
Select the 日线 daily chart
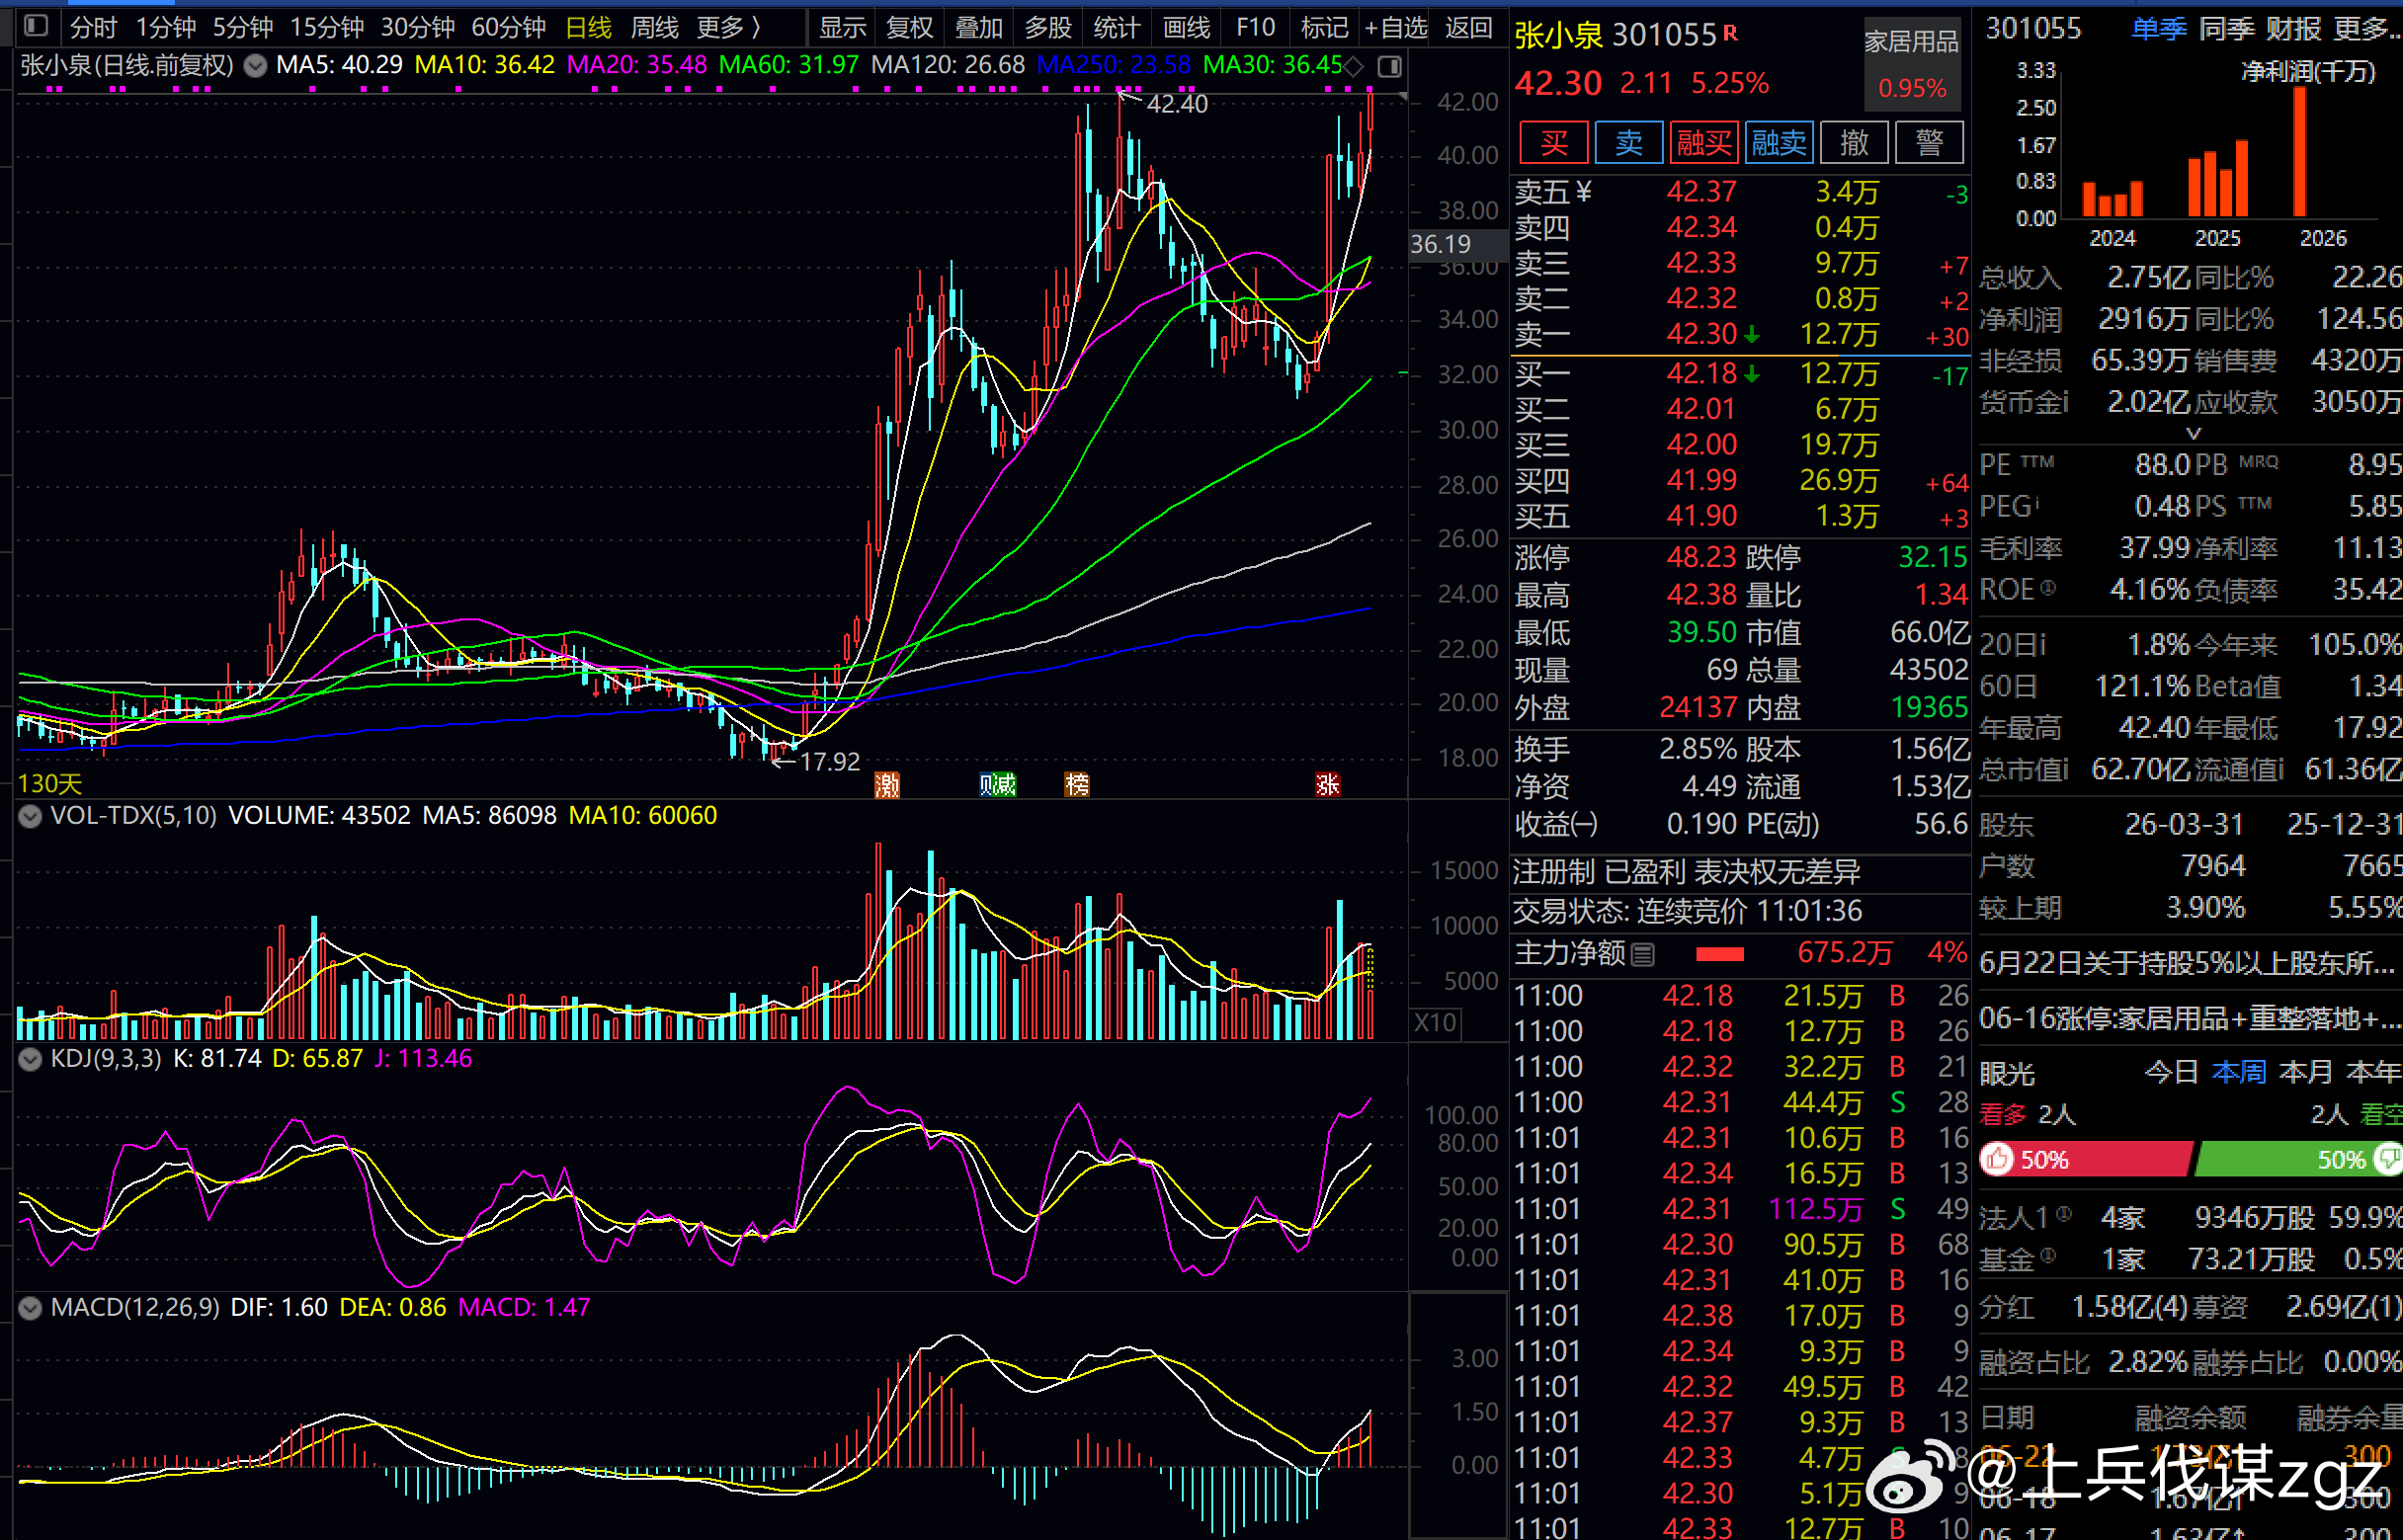click(x=589, y=27)
